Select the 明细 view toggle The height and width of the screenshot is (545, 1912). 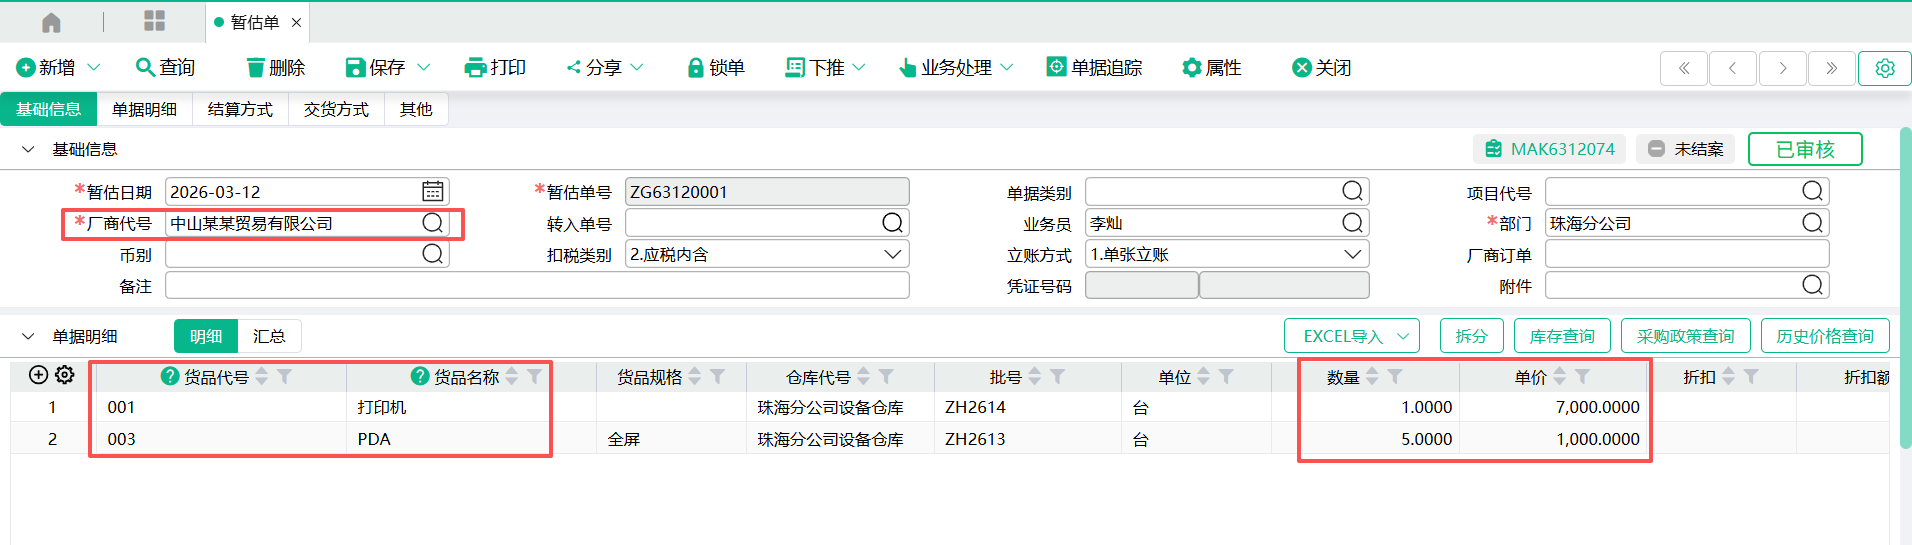click(x=206, y=336)
